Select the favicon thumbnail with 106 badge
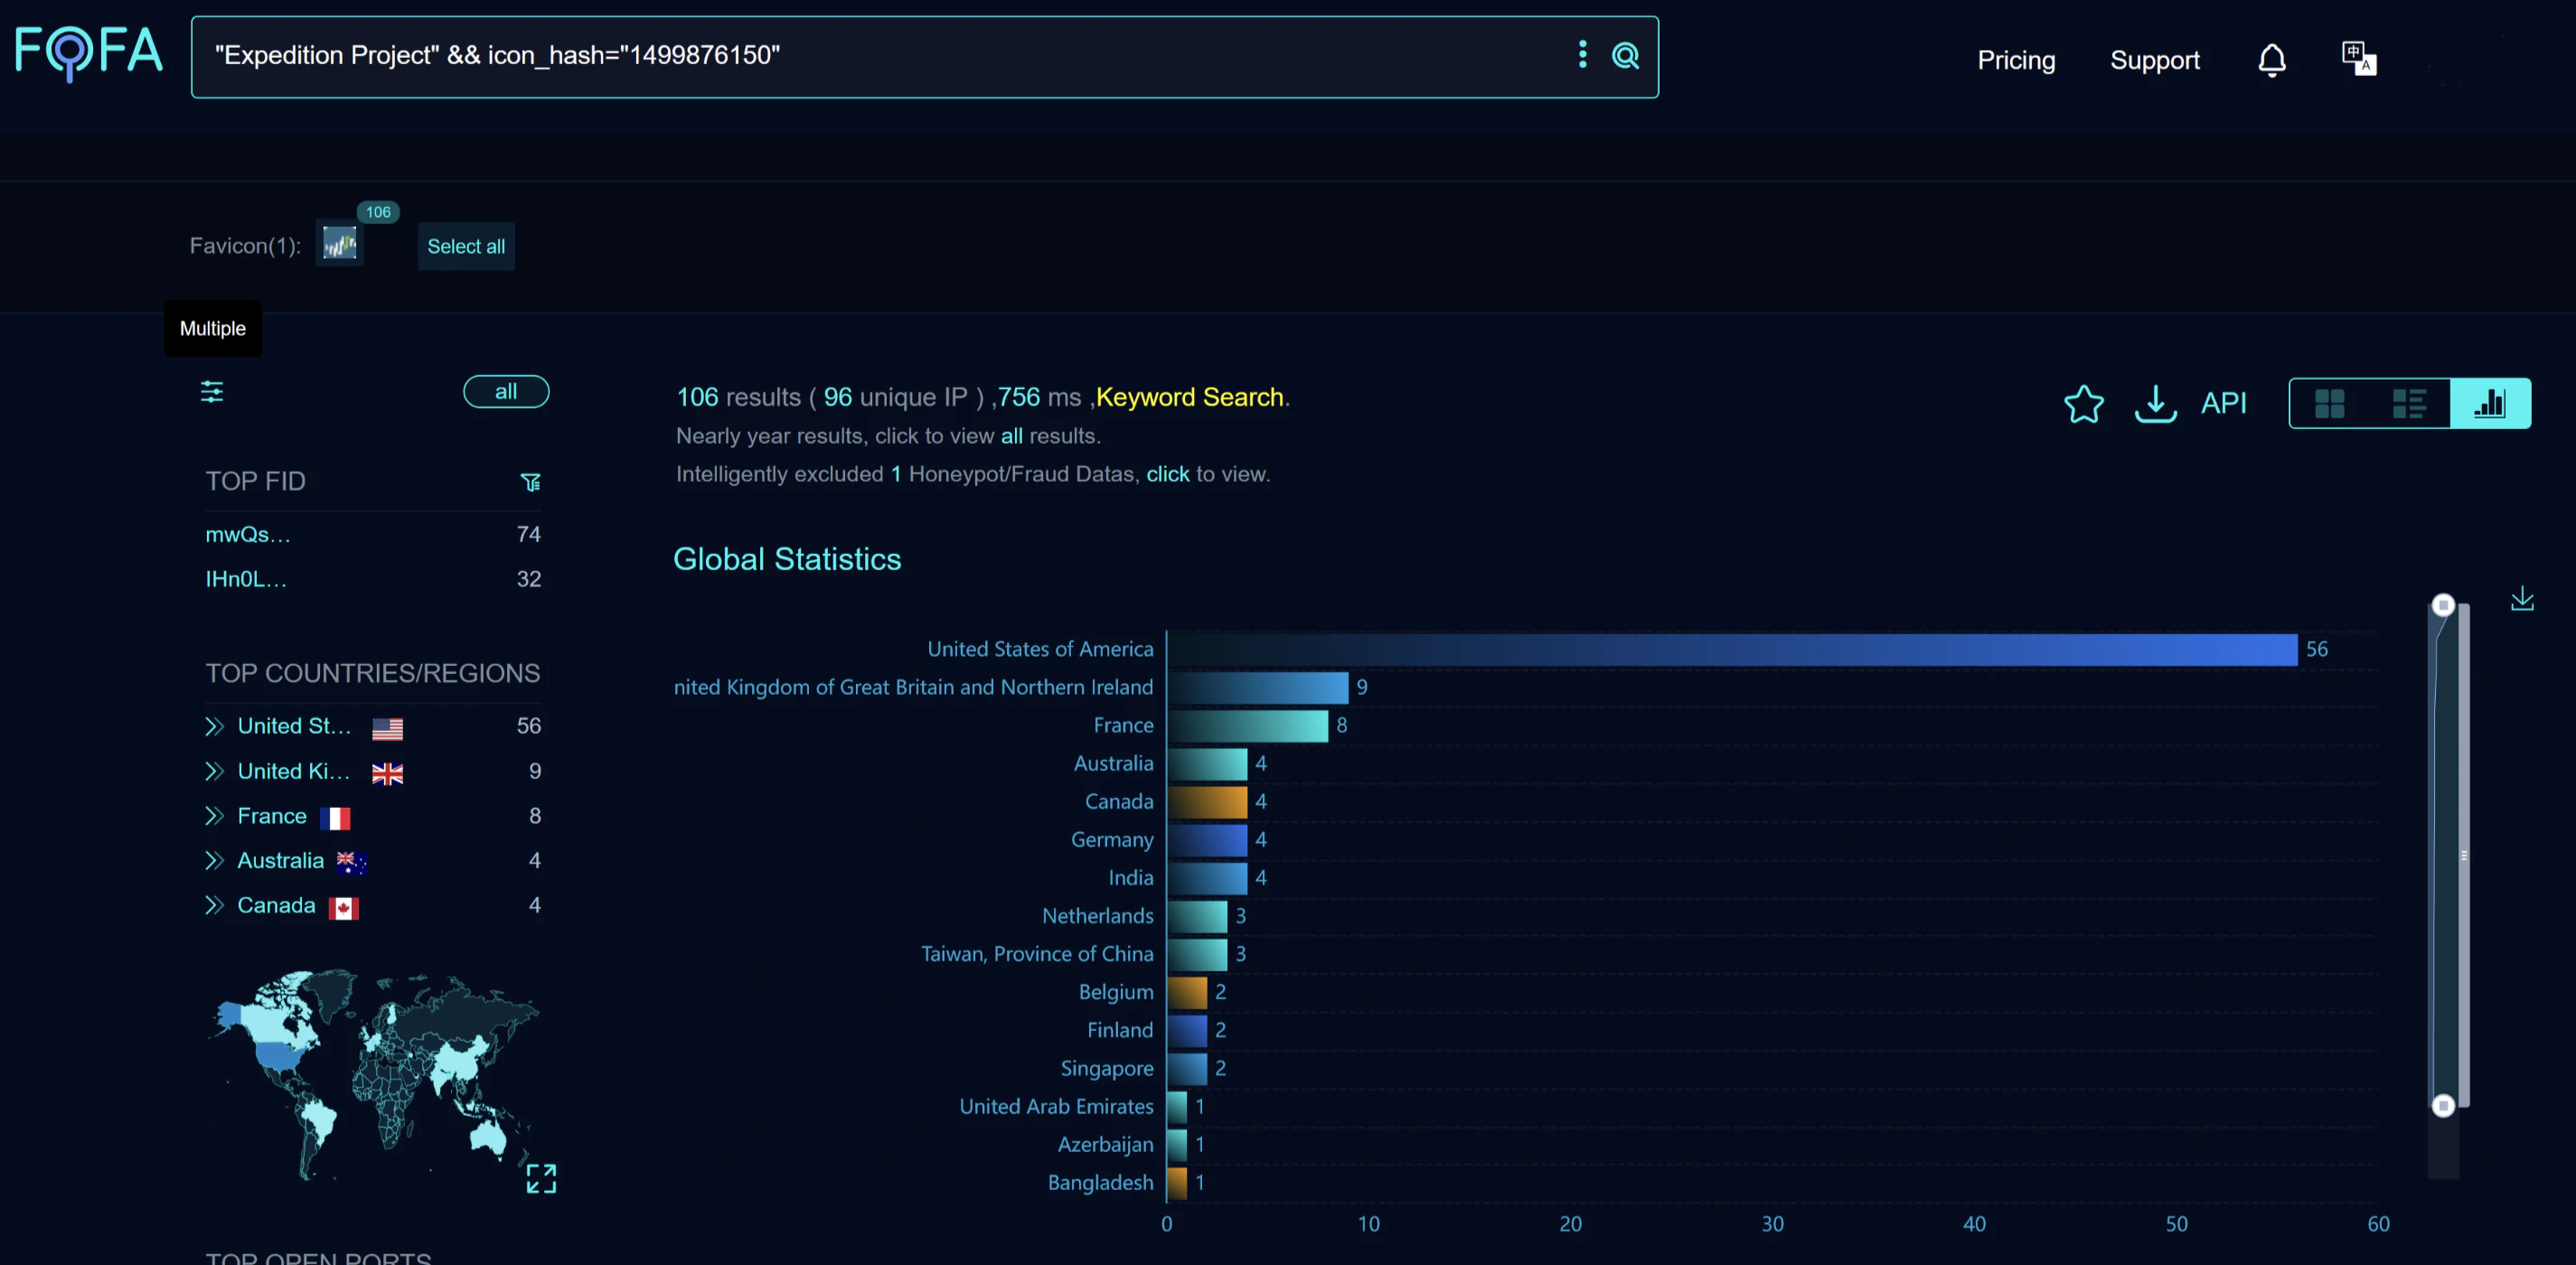Image resolution: width=2576 pixels, height=1265 pixels. 340,244
